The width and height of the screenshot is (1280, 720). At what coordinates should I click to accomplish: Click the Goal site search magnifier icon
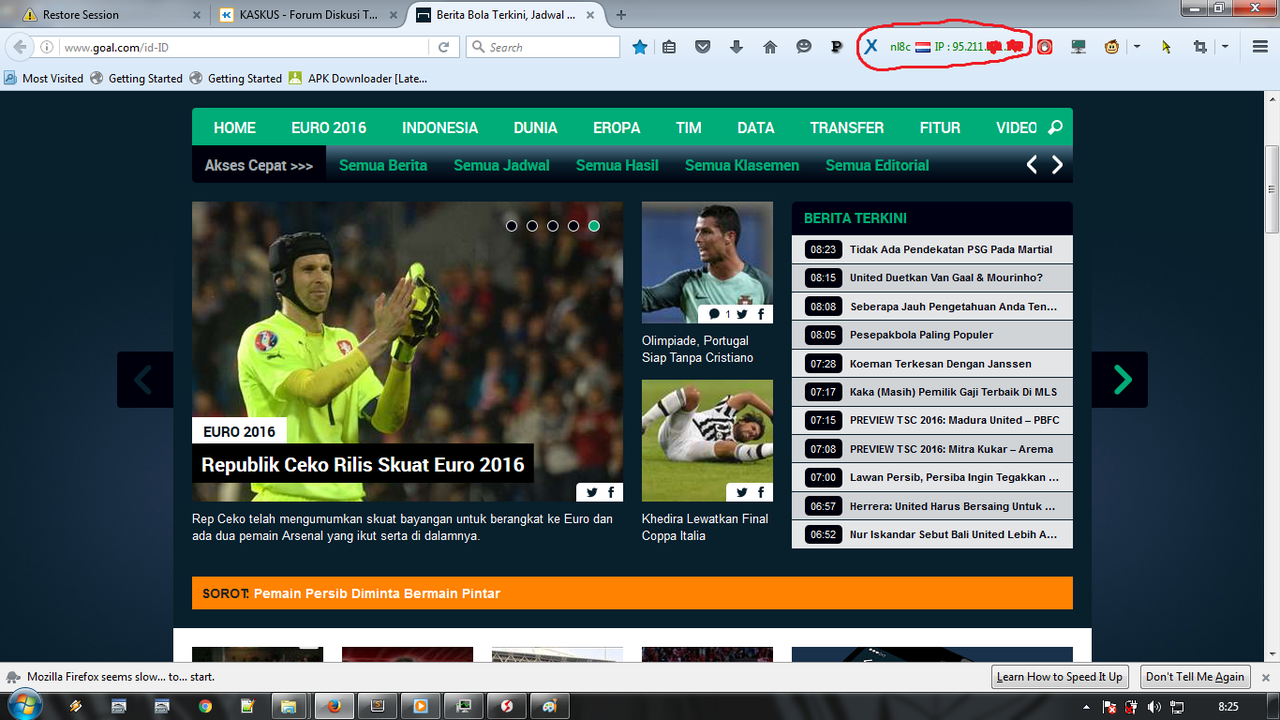click(x=1055, y=128)
